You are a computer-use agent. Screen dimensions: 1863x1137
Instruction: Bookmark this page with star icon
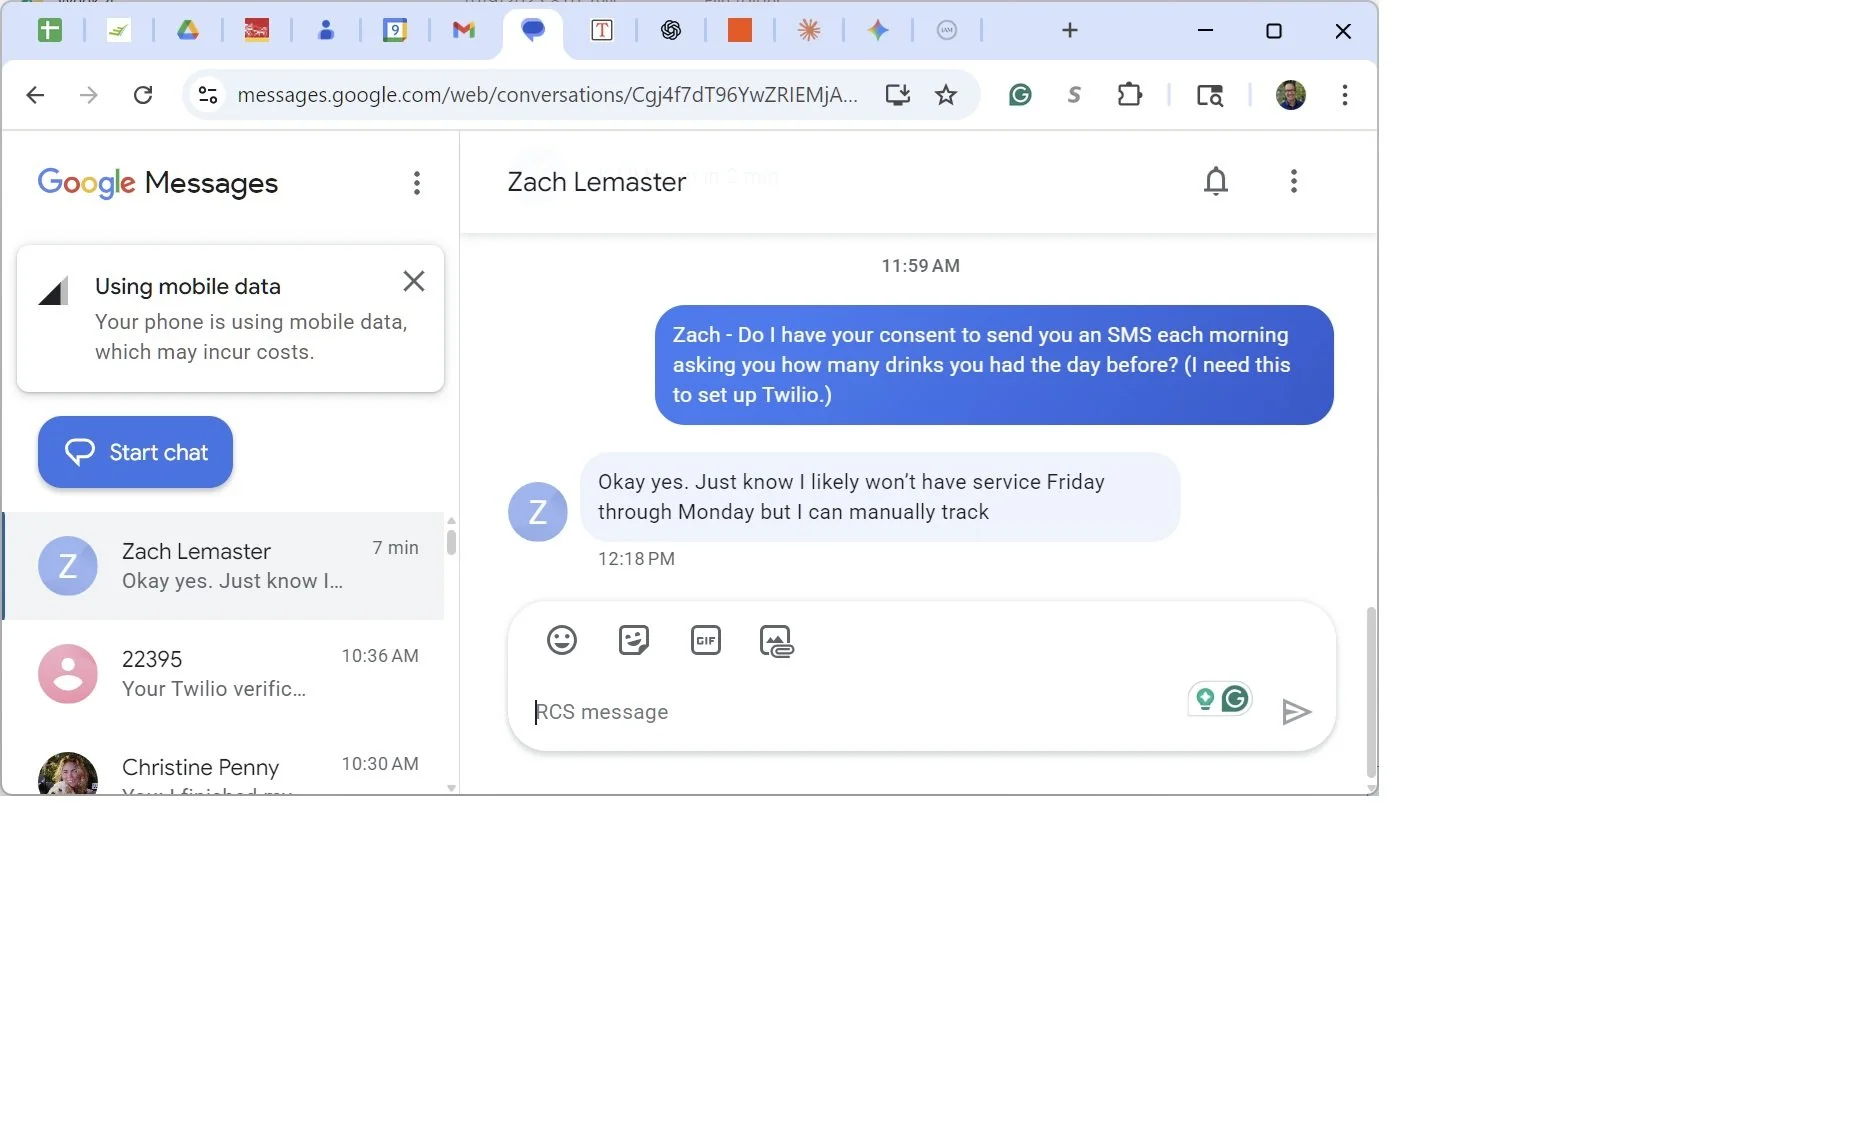click(946, 95)
